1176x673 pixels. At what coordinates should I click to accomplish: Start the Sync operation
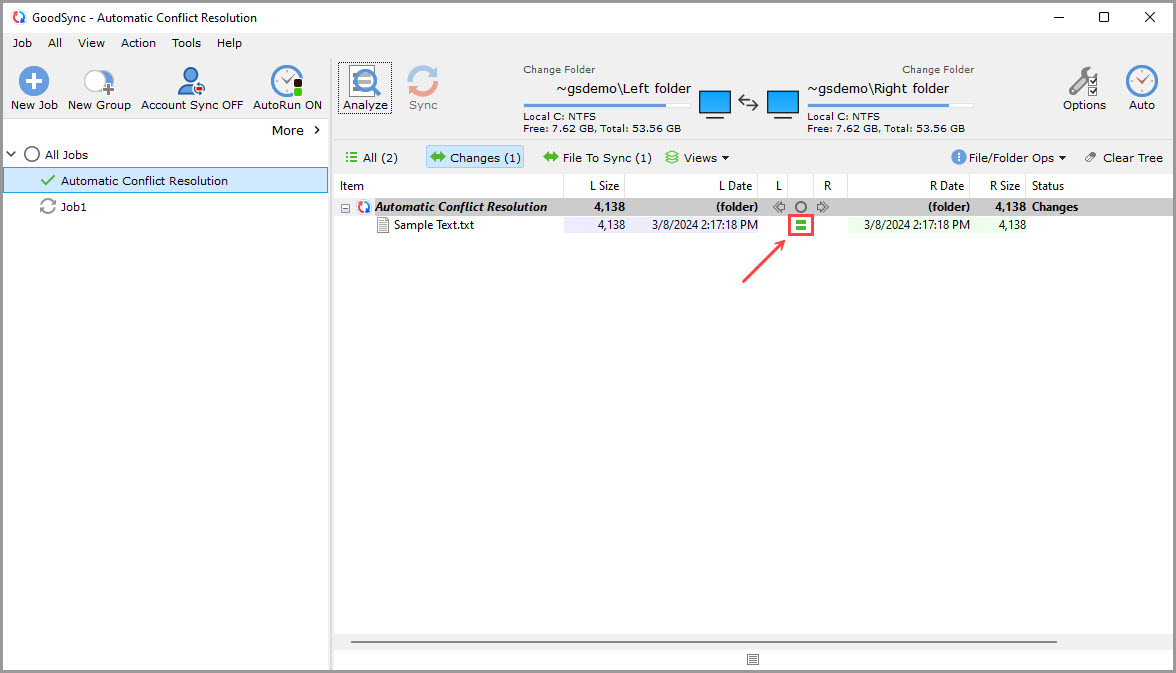click(422, 88)
